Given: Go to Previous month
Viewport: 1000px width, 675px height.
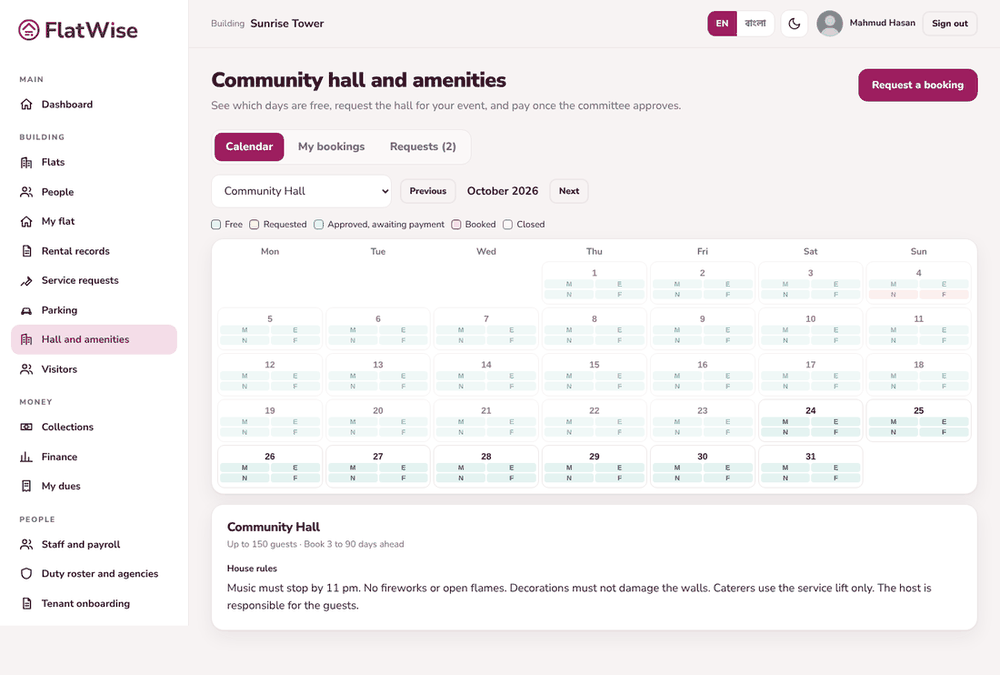Looking at the screenshot, I should 428,191.
